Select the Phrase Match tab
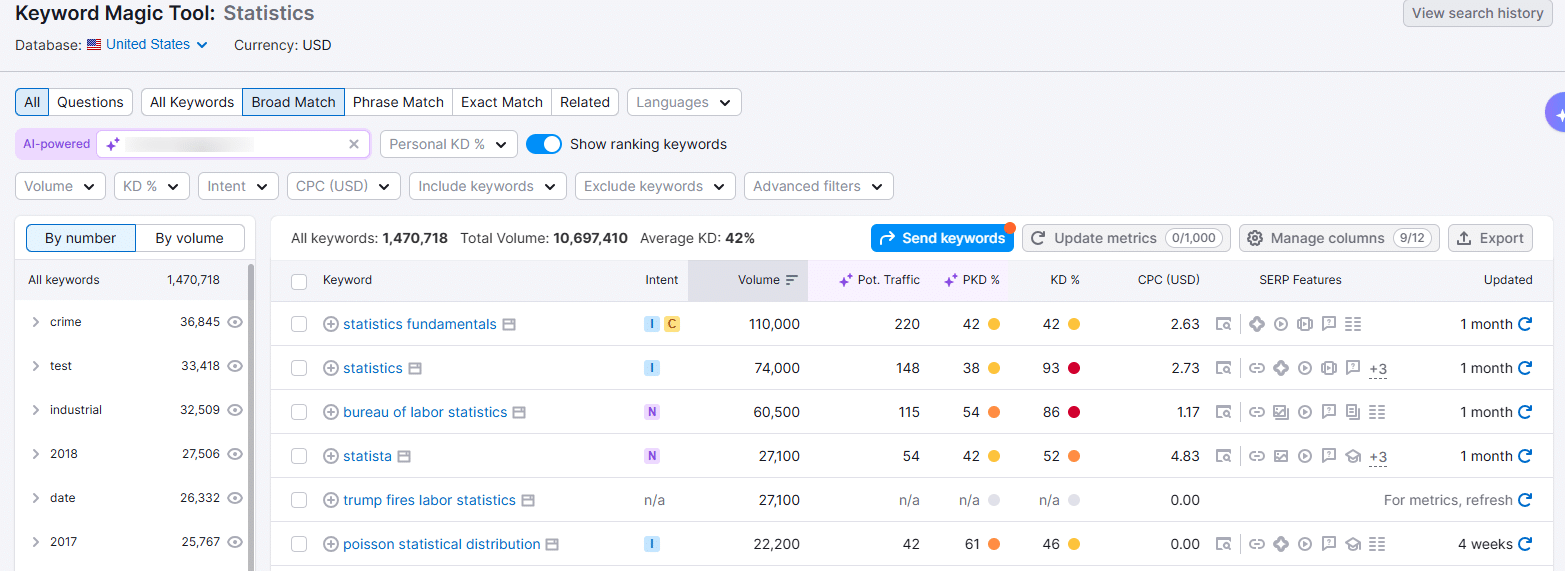1565x571 pixels. click(398, 102)
